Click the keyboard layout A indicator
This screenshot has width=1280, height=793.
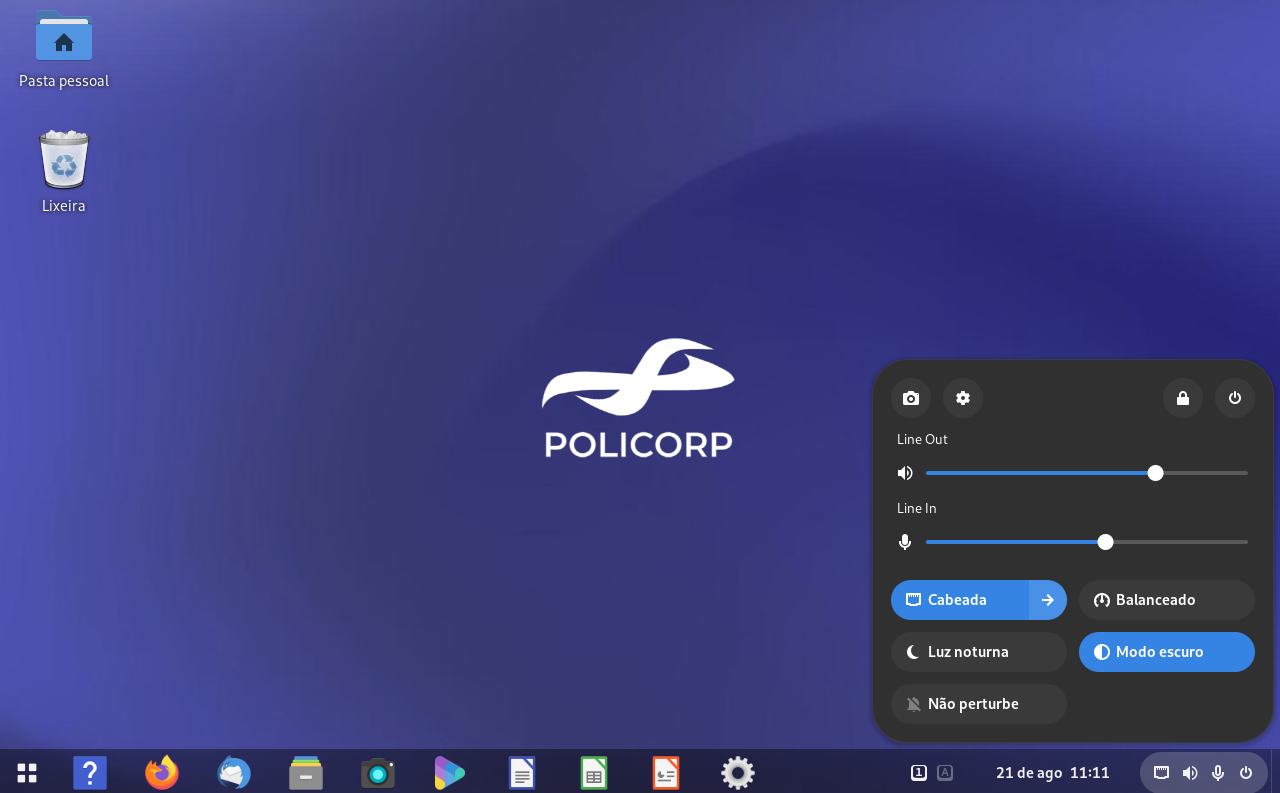tap(945, 772)
